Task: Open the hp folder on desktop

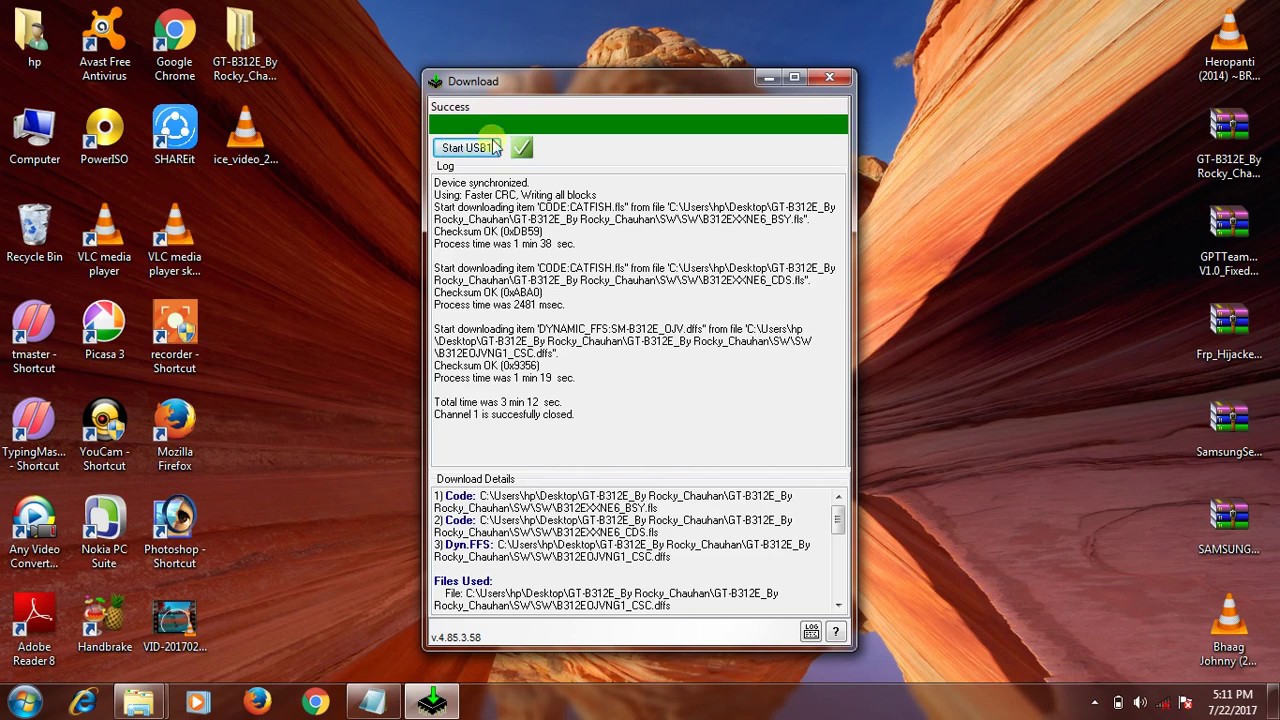Action: coord(34,40)
